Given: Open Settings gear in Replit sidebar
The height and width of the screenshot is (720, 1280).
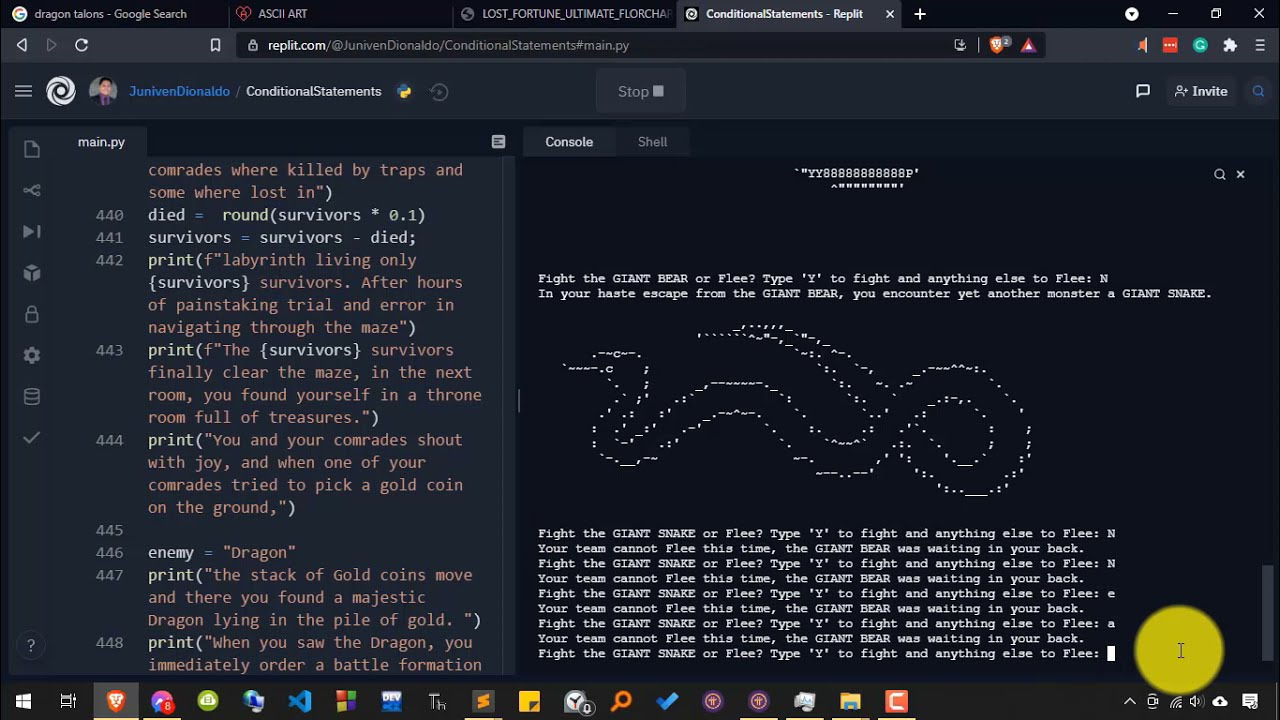Looking at the screenshot, I should coord(32,355).
